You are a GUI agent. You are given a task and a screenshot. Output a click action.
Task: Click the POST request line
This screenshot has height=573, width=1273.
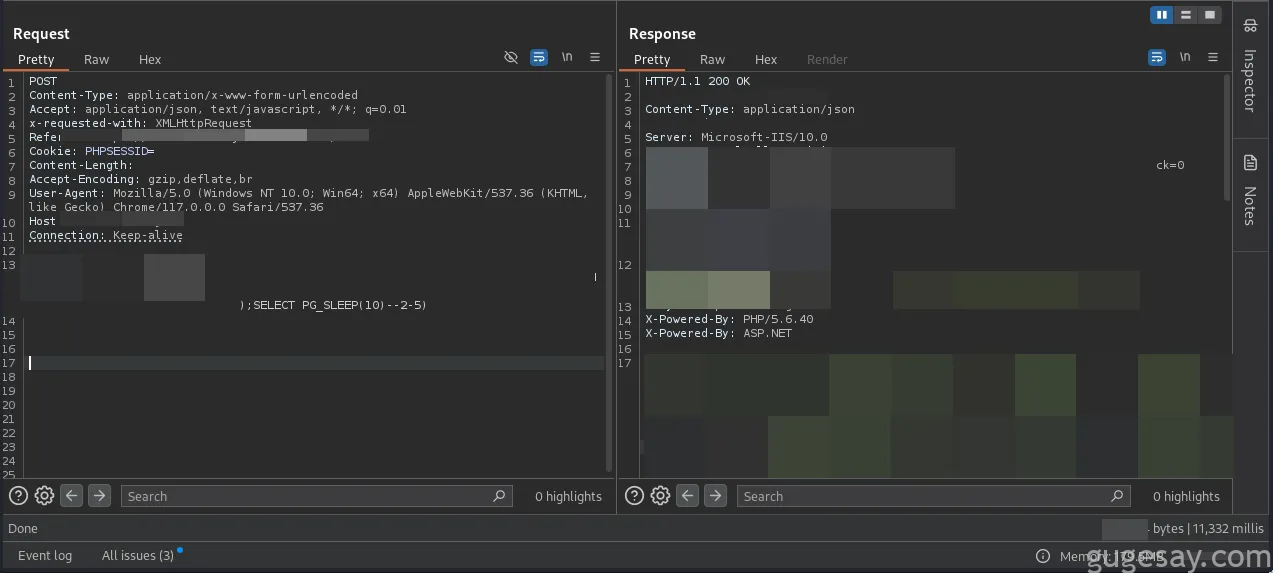43,81
